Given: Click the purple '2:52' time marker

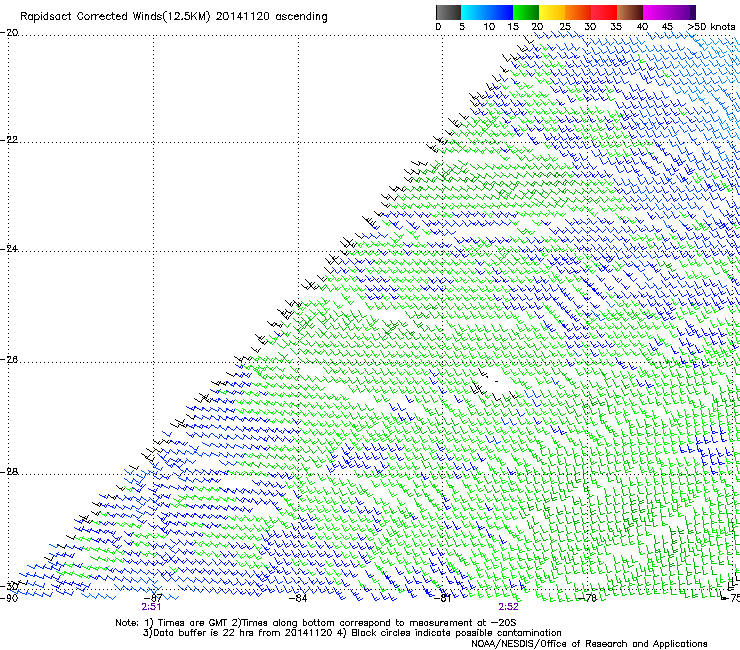Looking at the screenshot, I should [508, 607].
